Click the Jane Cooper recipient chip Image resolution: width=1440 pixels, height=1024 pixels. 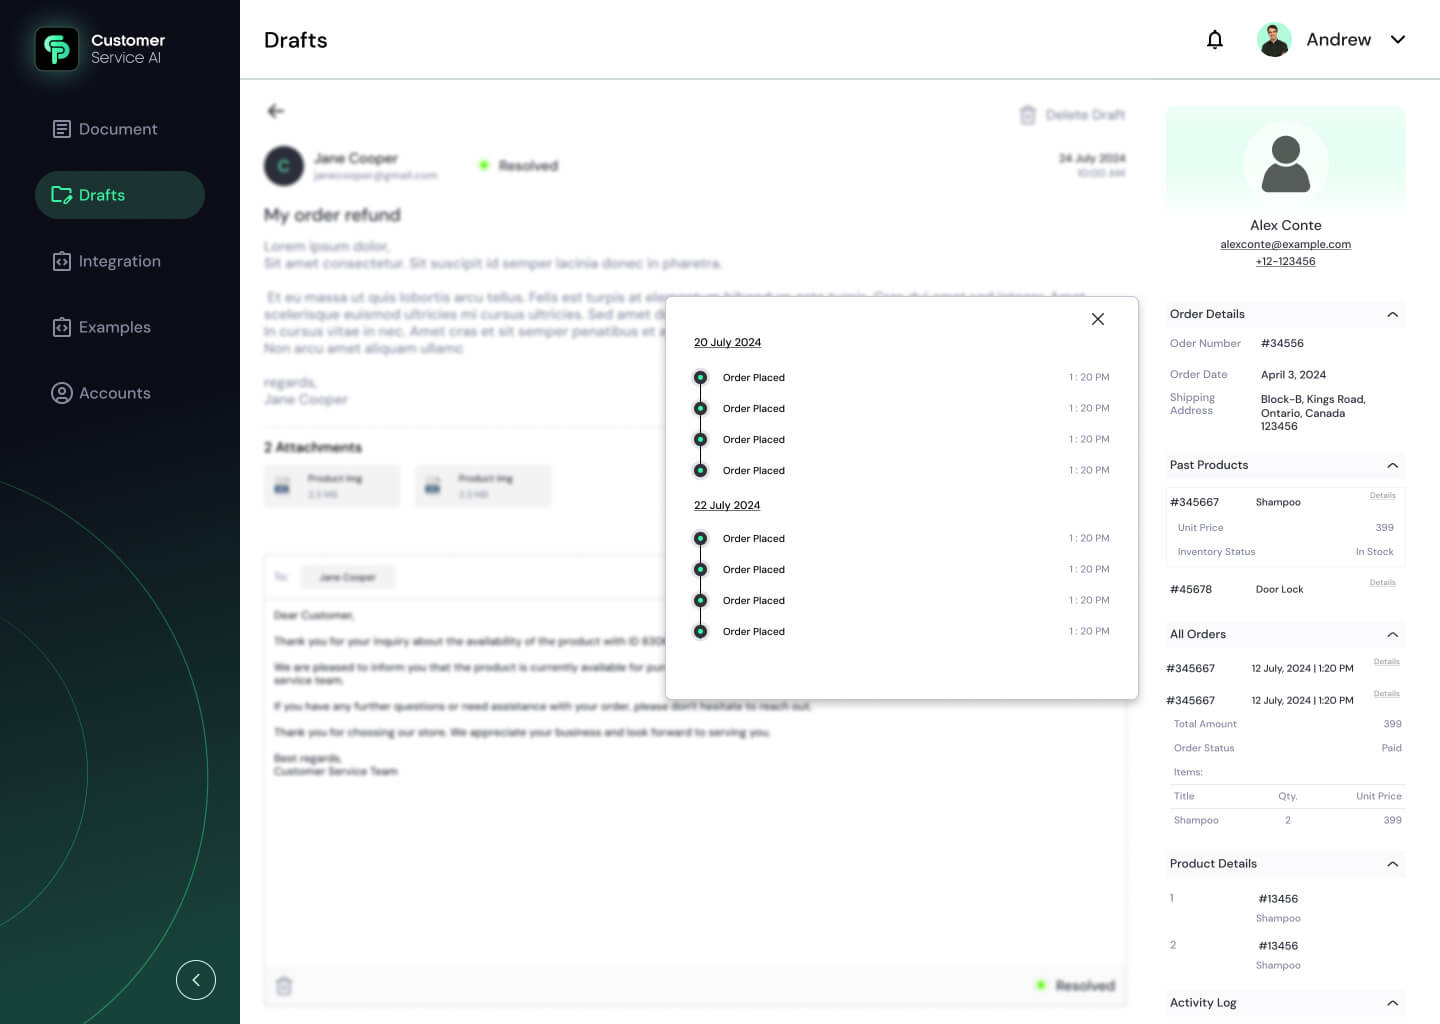[347, 577]
